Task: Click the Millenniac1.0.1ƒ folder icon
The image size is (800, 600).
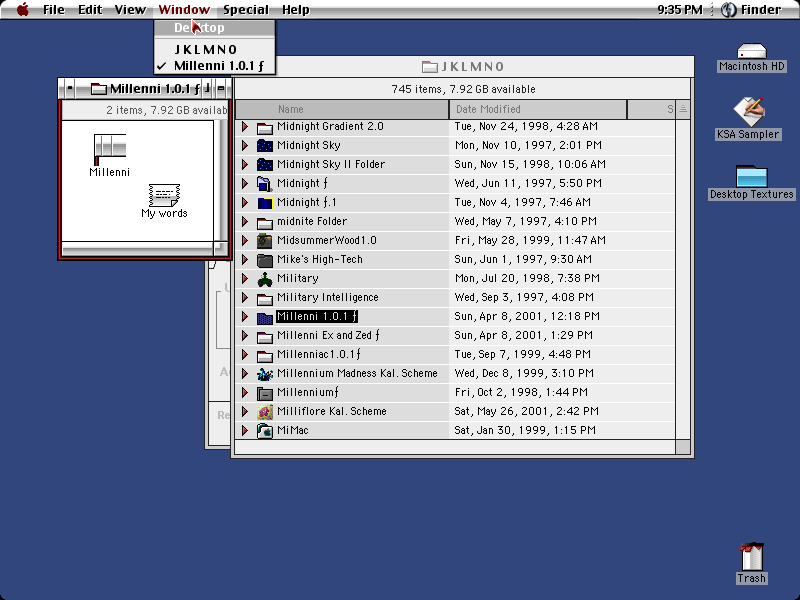Action: 264,355
